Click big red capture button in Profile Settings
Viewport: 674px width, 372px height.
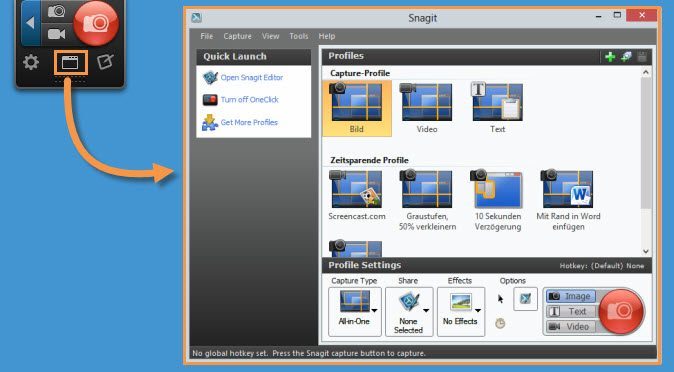point(621,311)
